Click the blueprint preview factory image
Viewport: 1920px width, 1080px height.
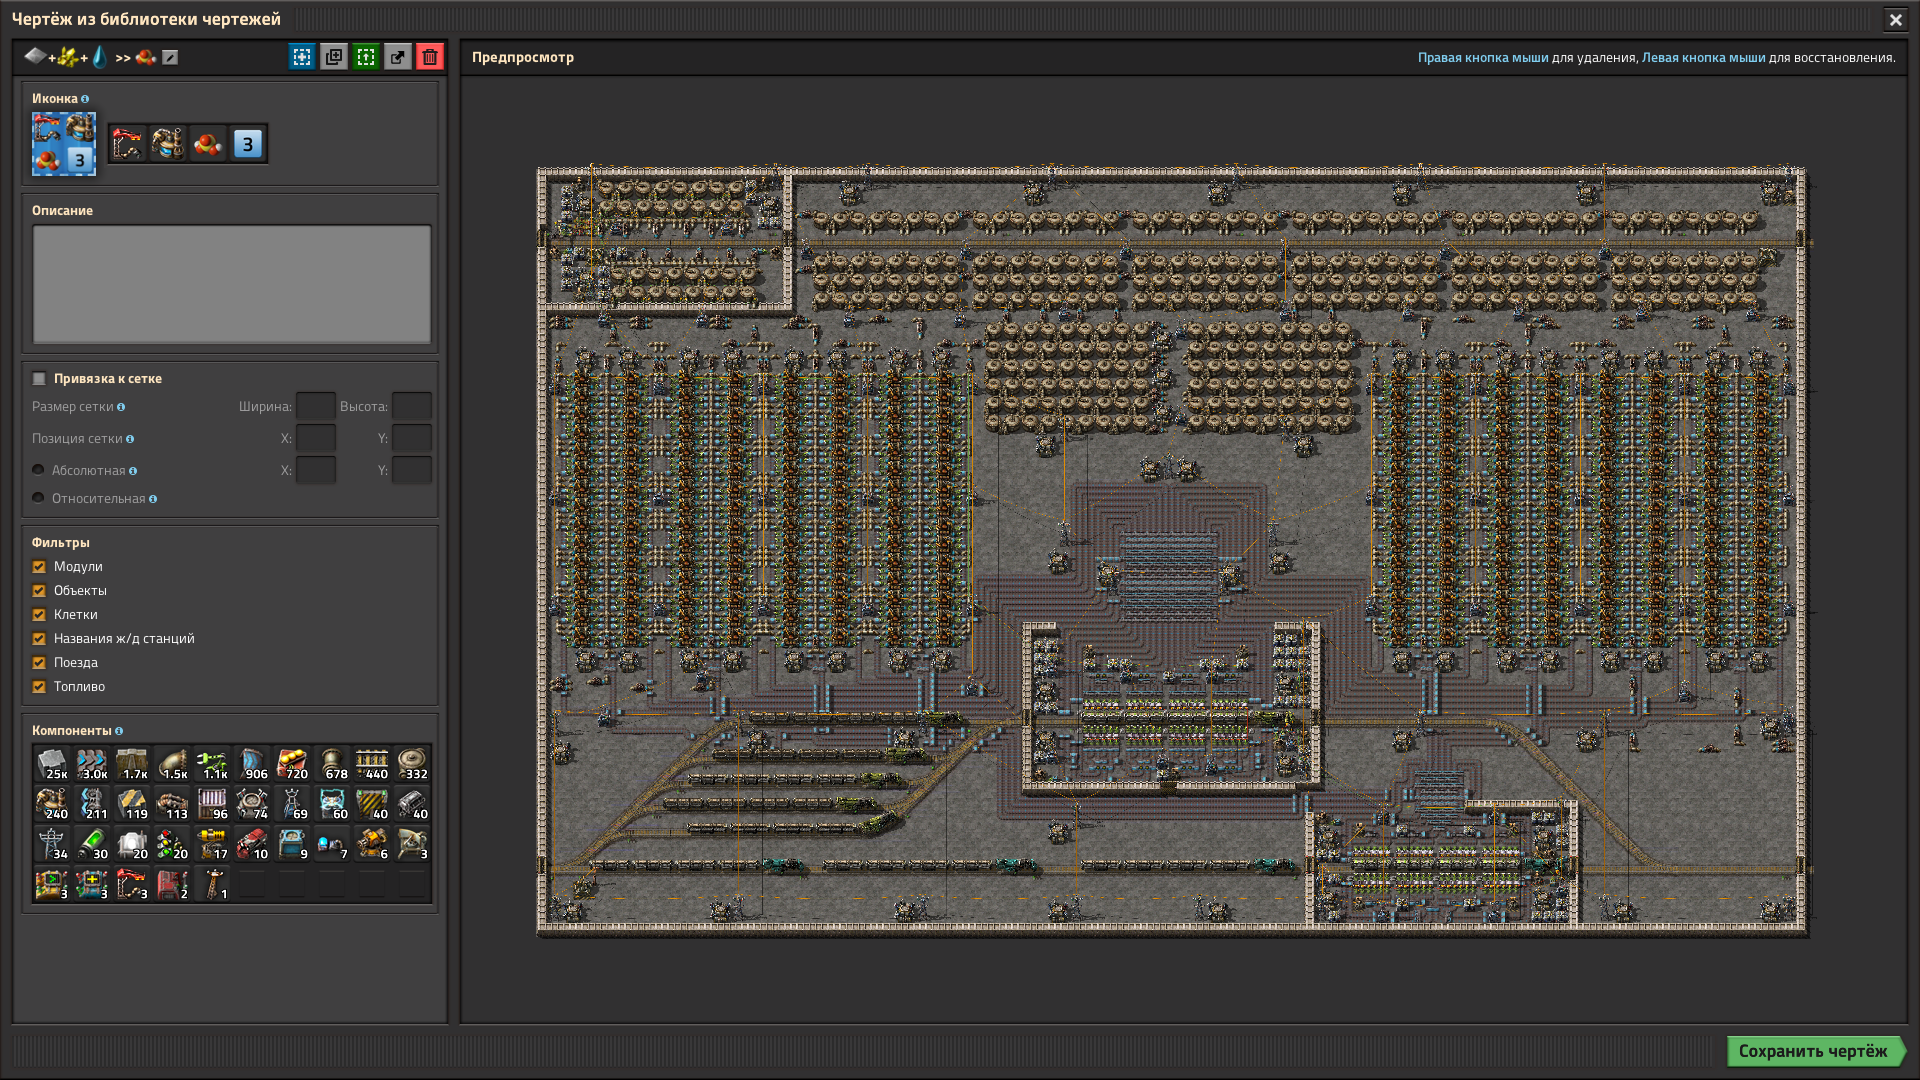1172,551
